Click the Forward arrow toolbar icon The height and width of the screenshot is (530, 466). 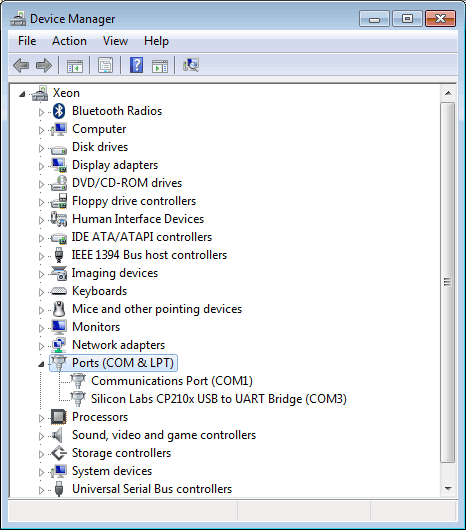(x=44, y=65)
